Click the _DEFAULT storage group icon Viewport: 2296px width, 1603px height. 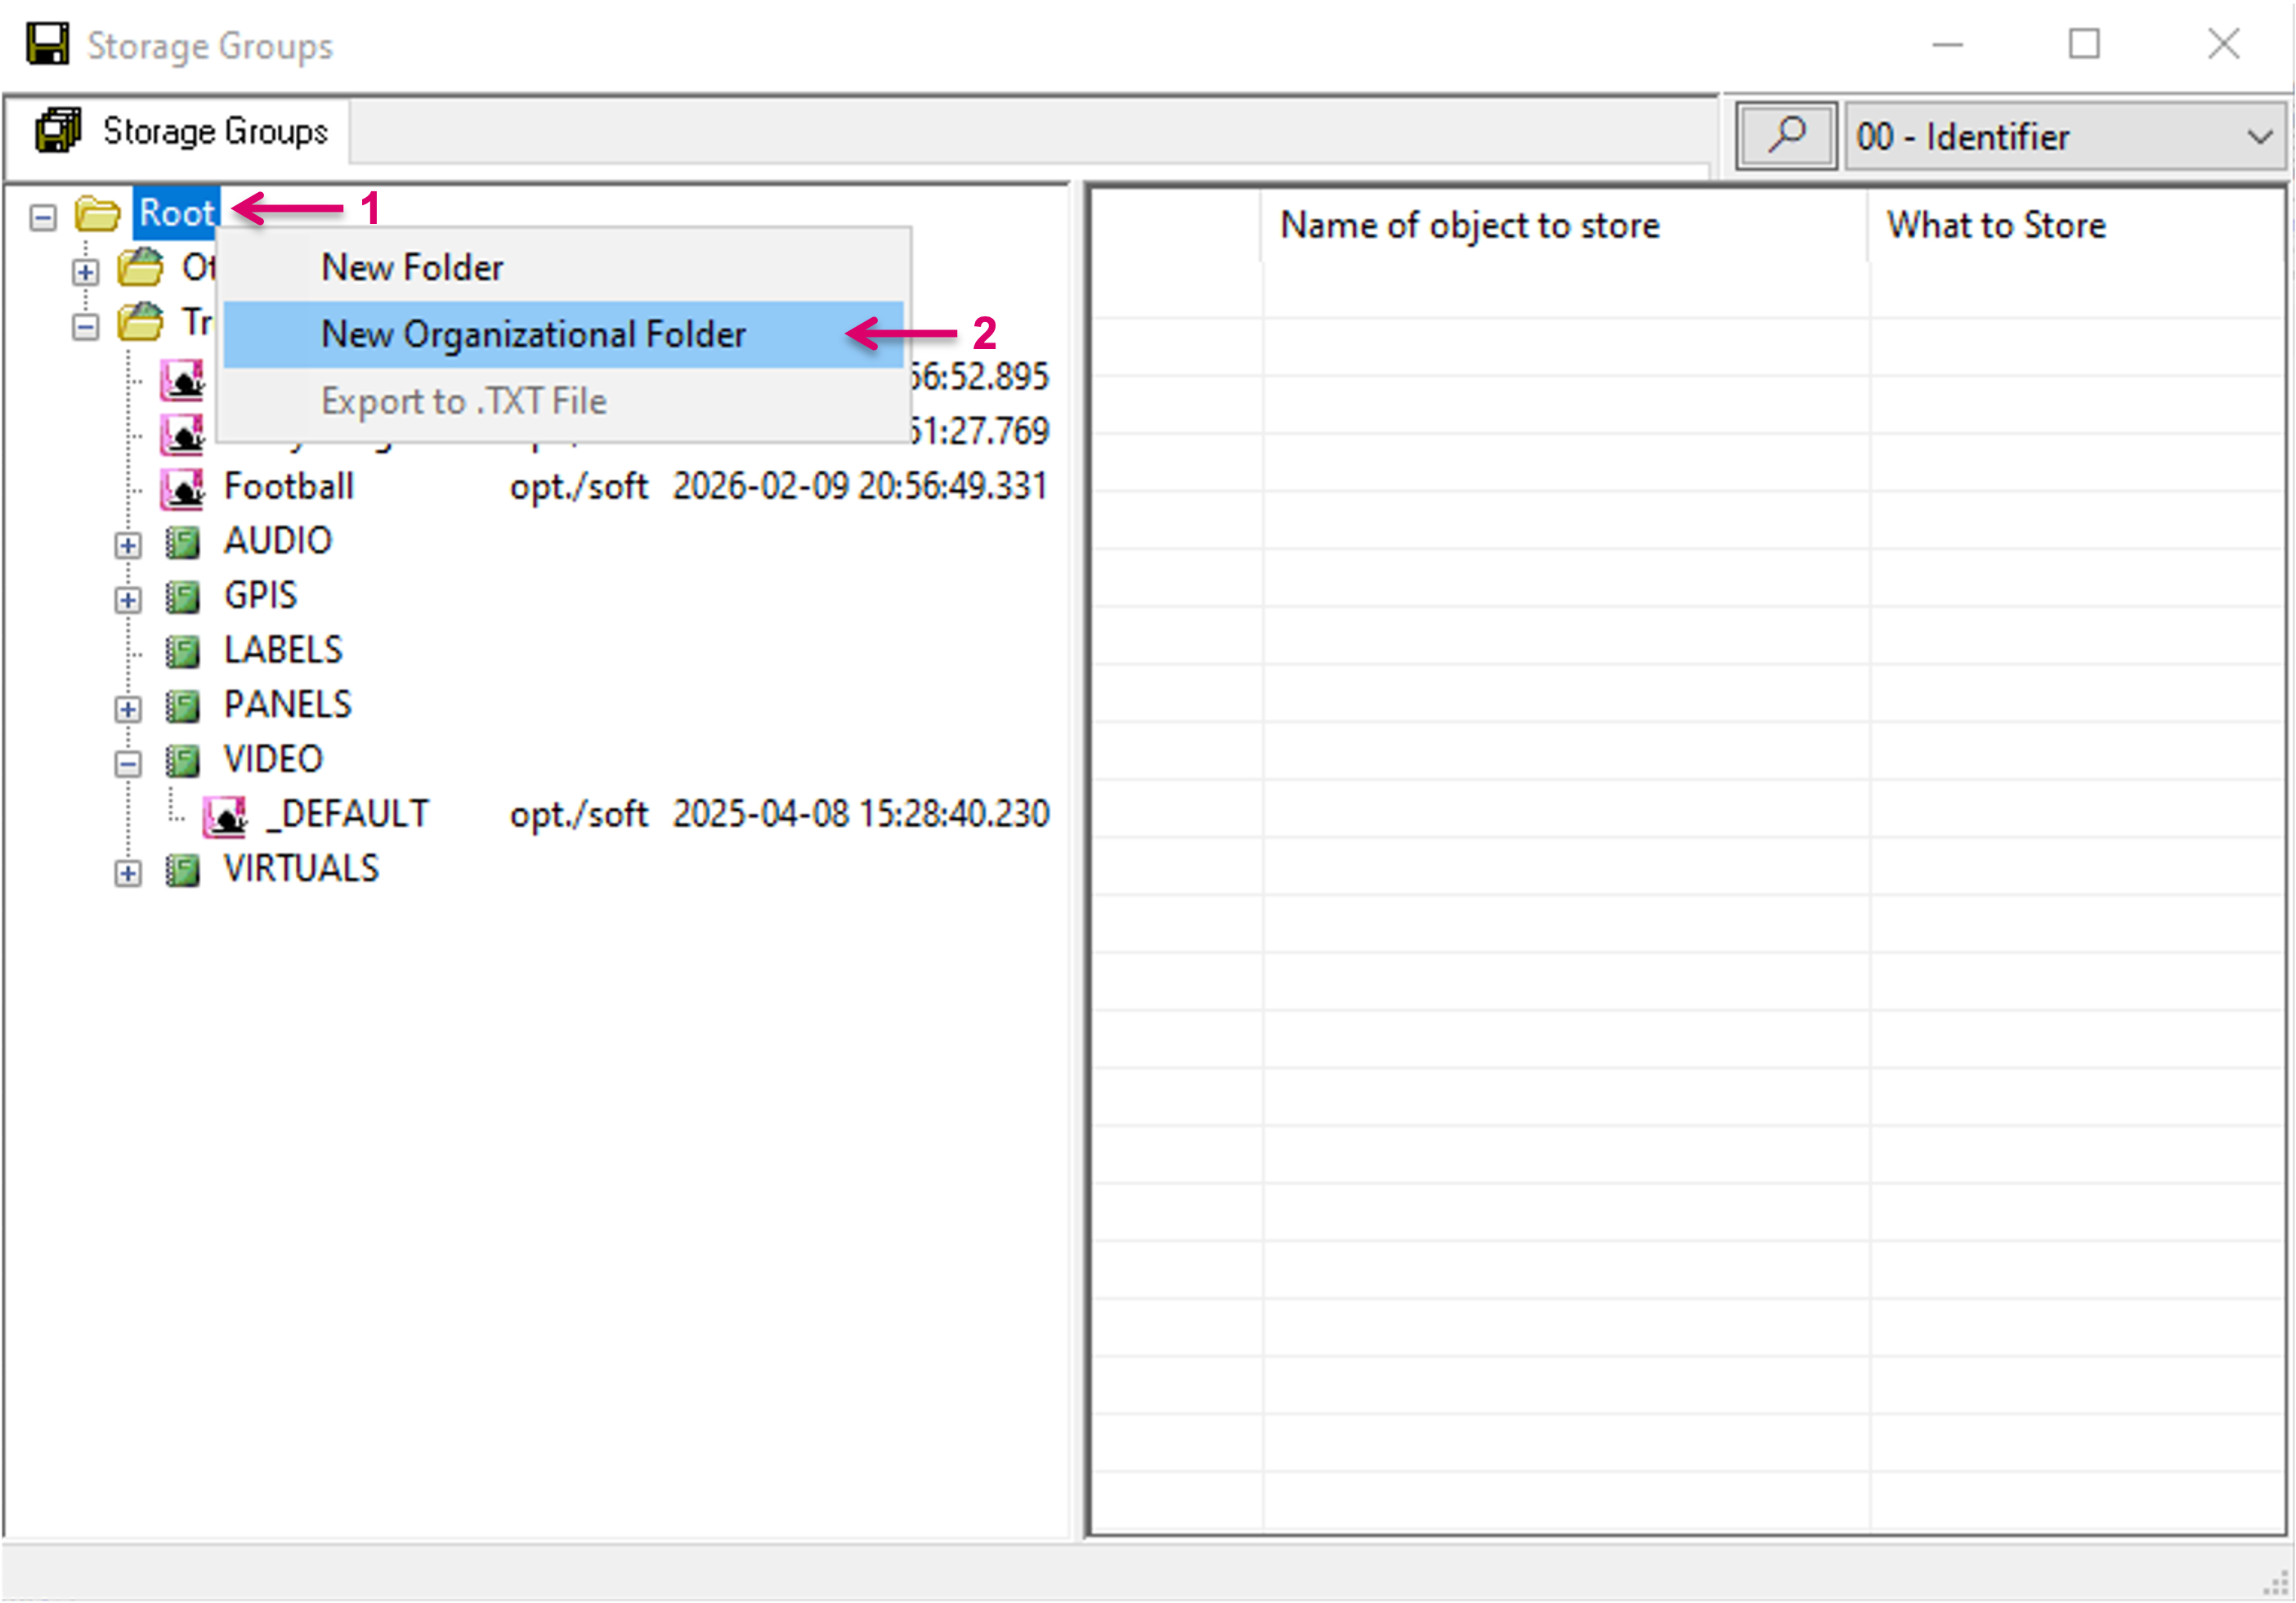click(226, 816)
